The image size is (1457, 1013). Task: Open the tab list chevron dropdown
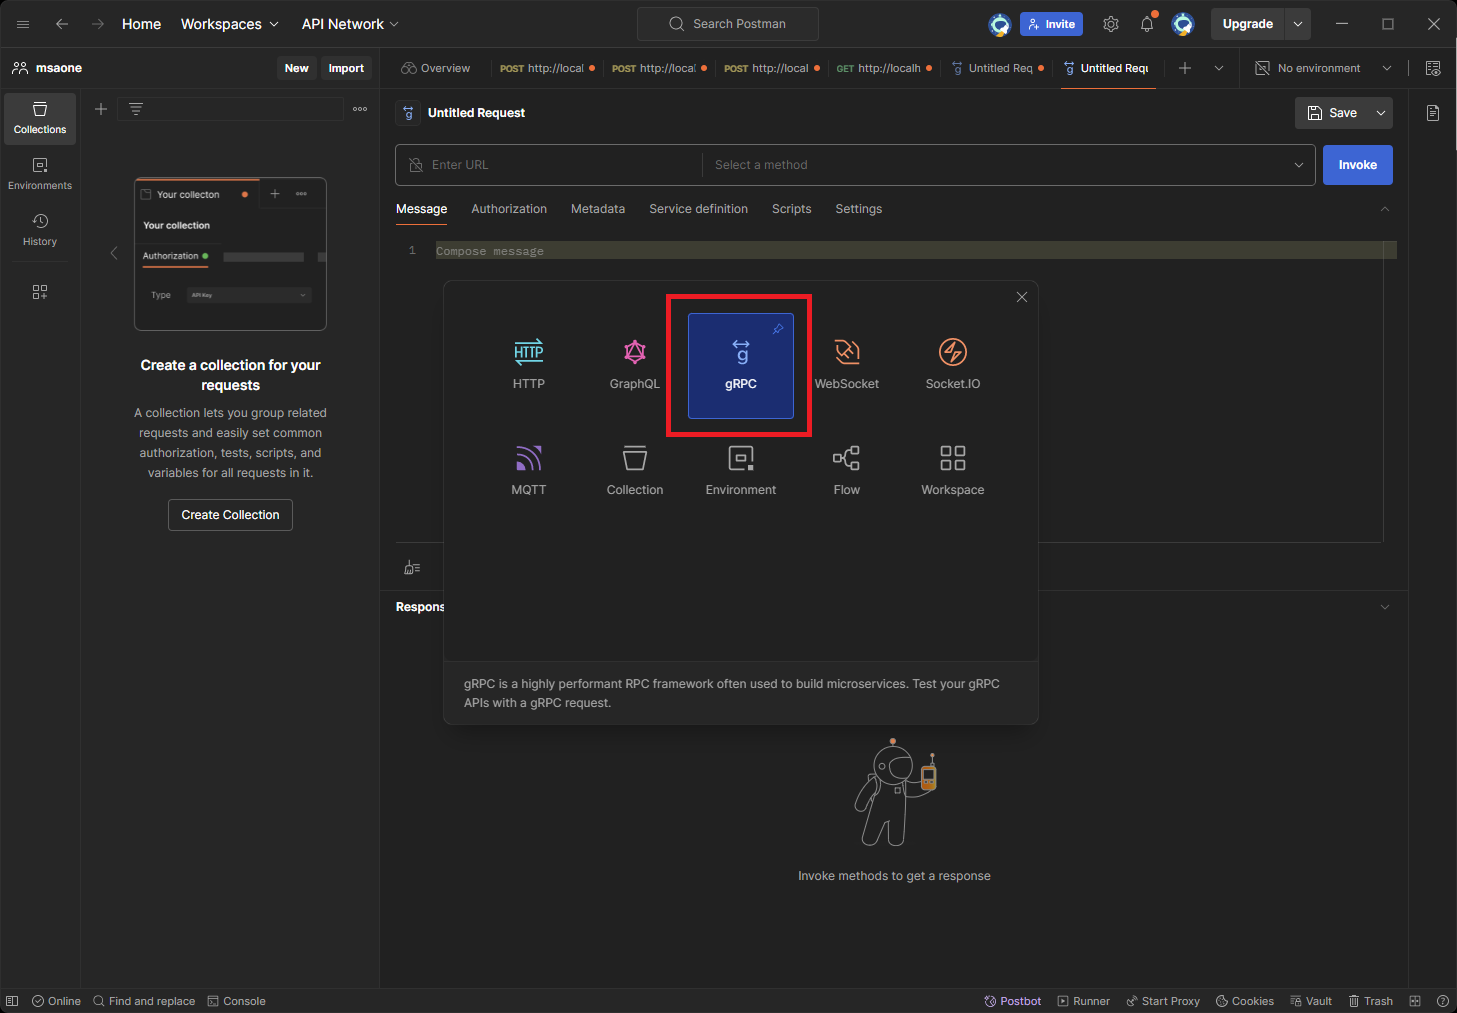pyautogui.click(x=1219, y=68)
